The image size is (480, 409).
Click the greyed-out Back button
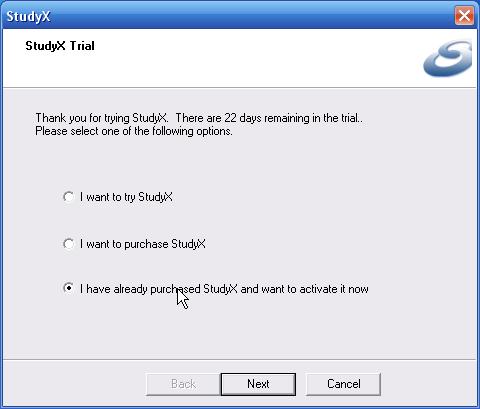(x=183, y=384)
